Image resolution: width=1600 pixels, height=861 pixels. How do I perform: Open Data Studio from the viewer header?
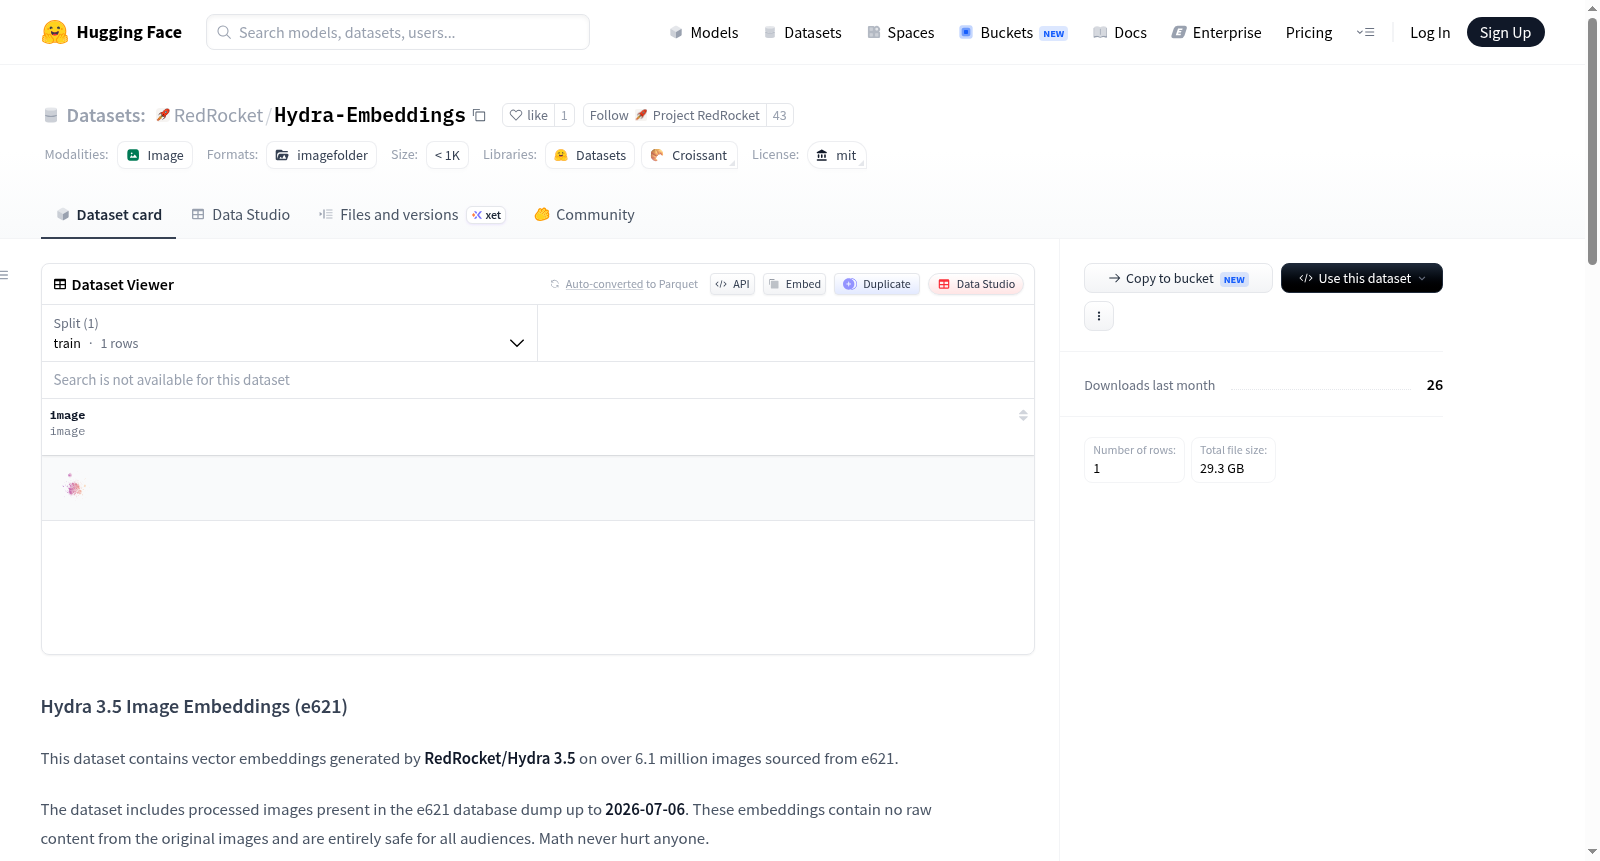tap(976, 284)
